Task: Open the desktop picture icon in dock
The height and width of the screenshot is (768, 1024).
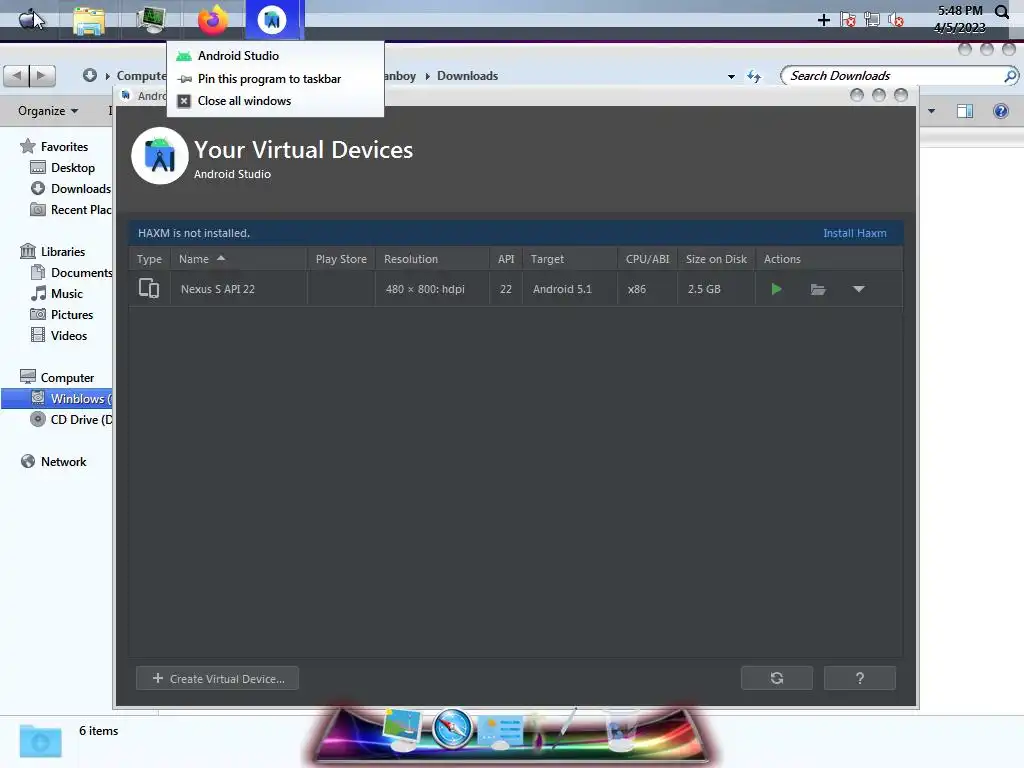Action: click(402, 729)
